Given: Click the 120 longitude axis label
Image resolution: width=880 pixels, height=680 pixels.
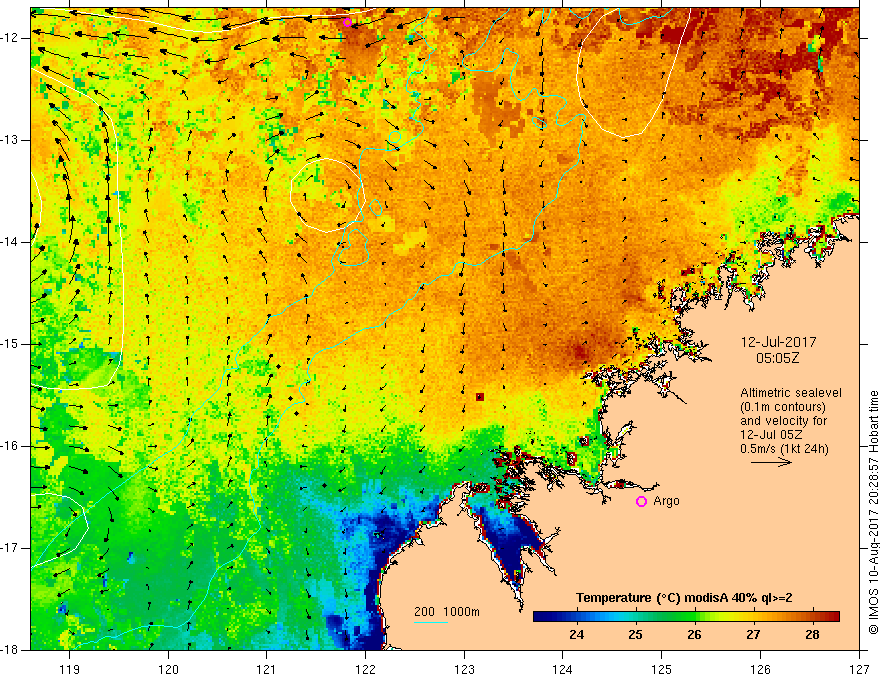Looking at the screenshot, I should pos(168,669).
